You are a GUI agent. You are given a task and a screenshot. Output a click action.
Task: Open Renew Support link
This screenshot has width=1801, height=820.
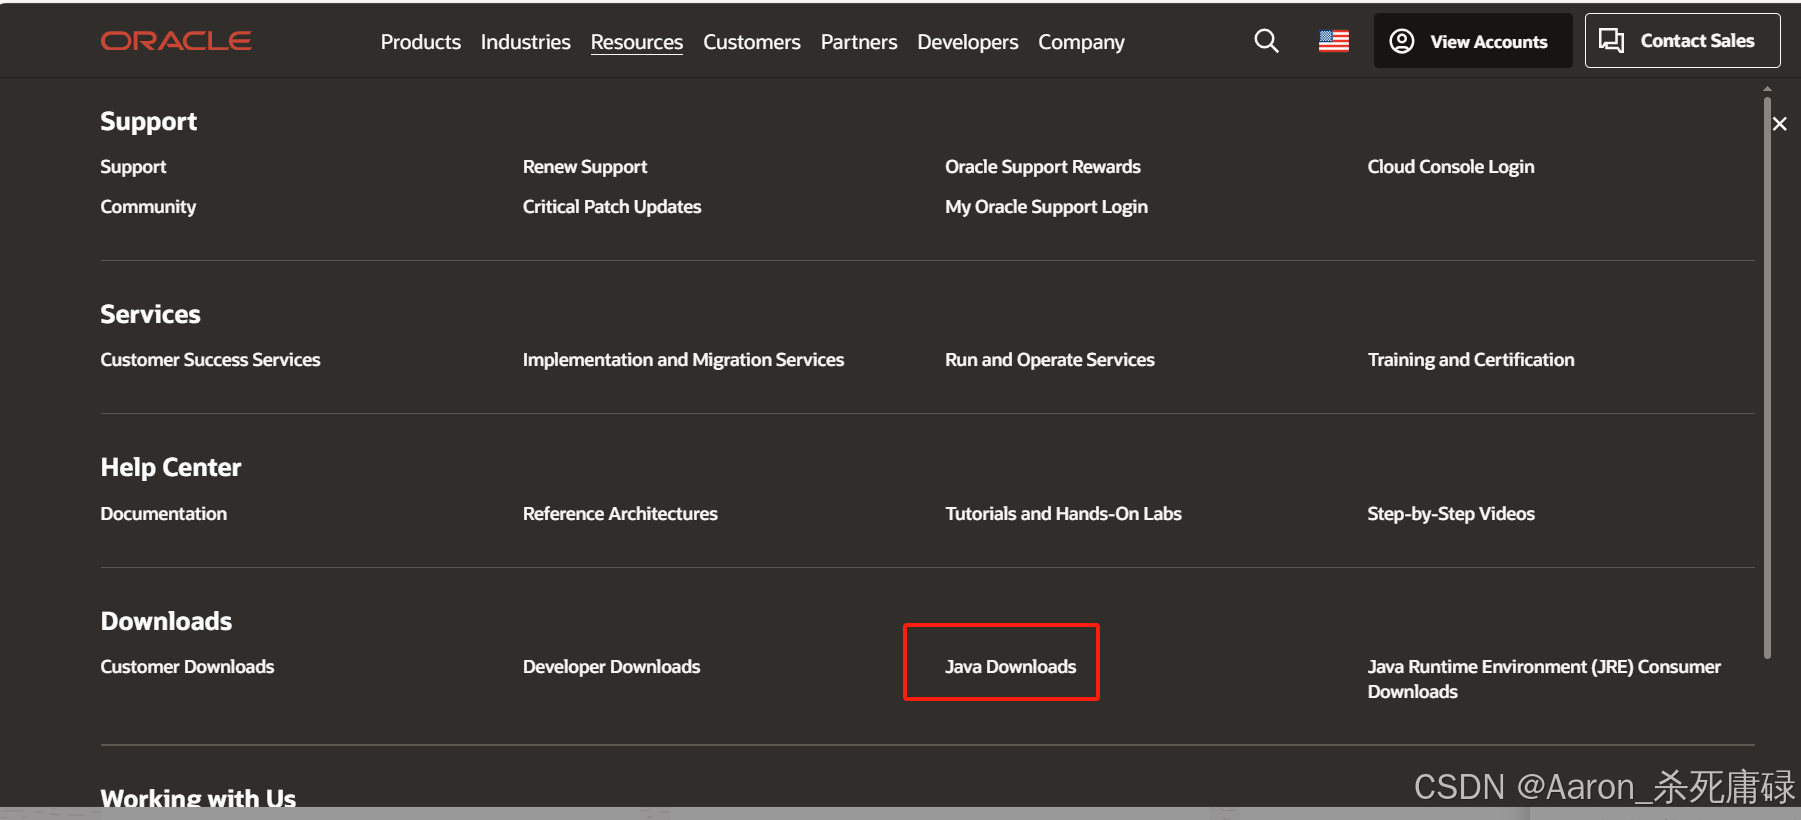[585, 167]
